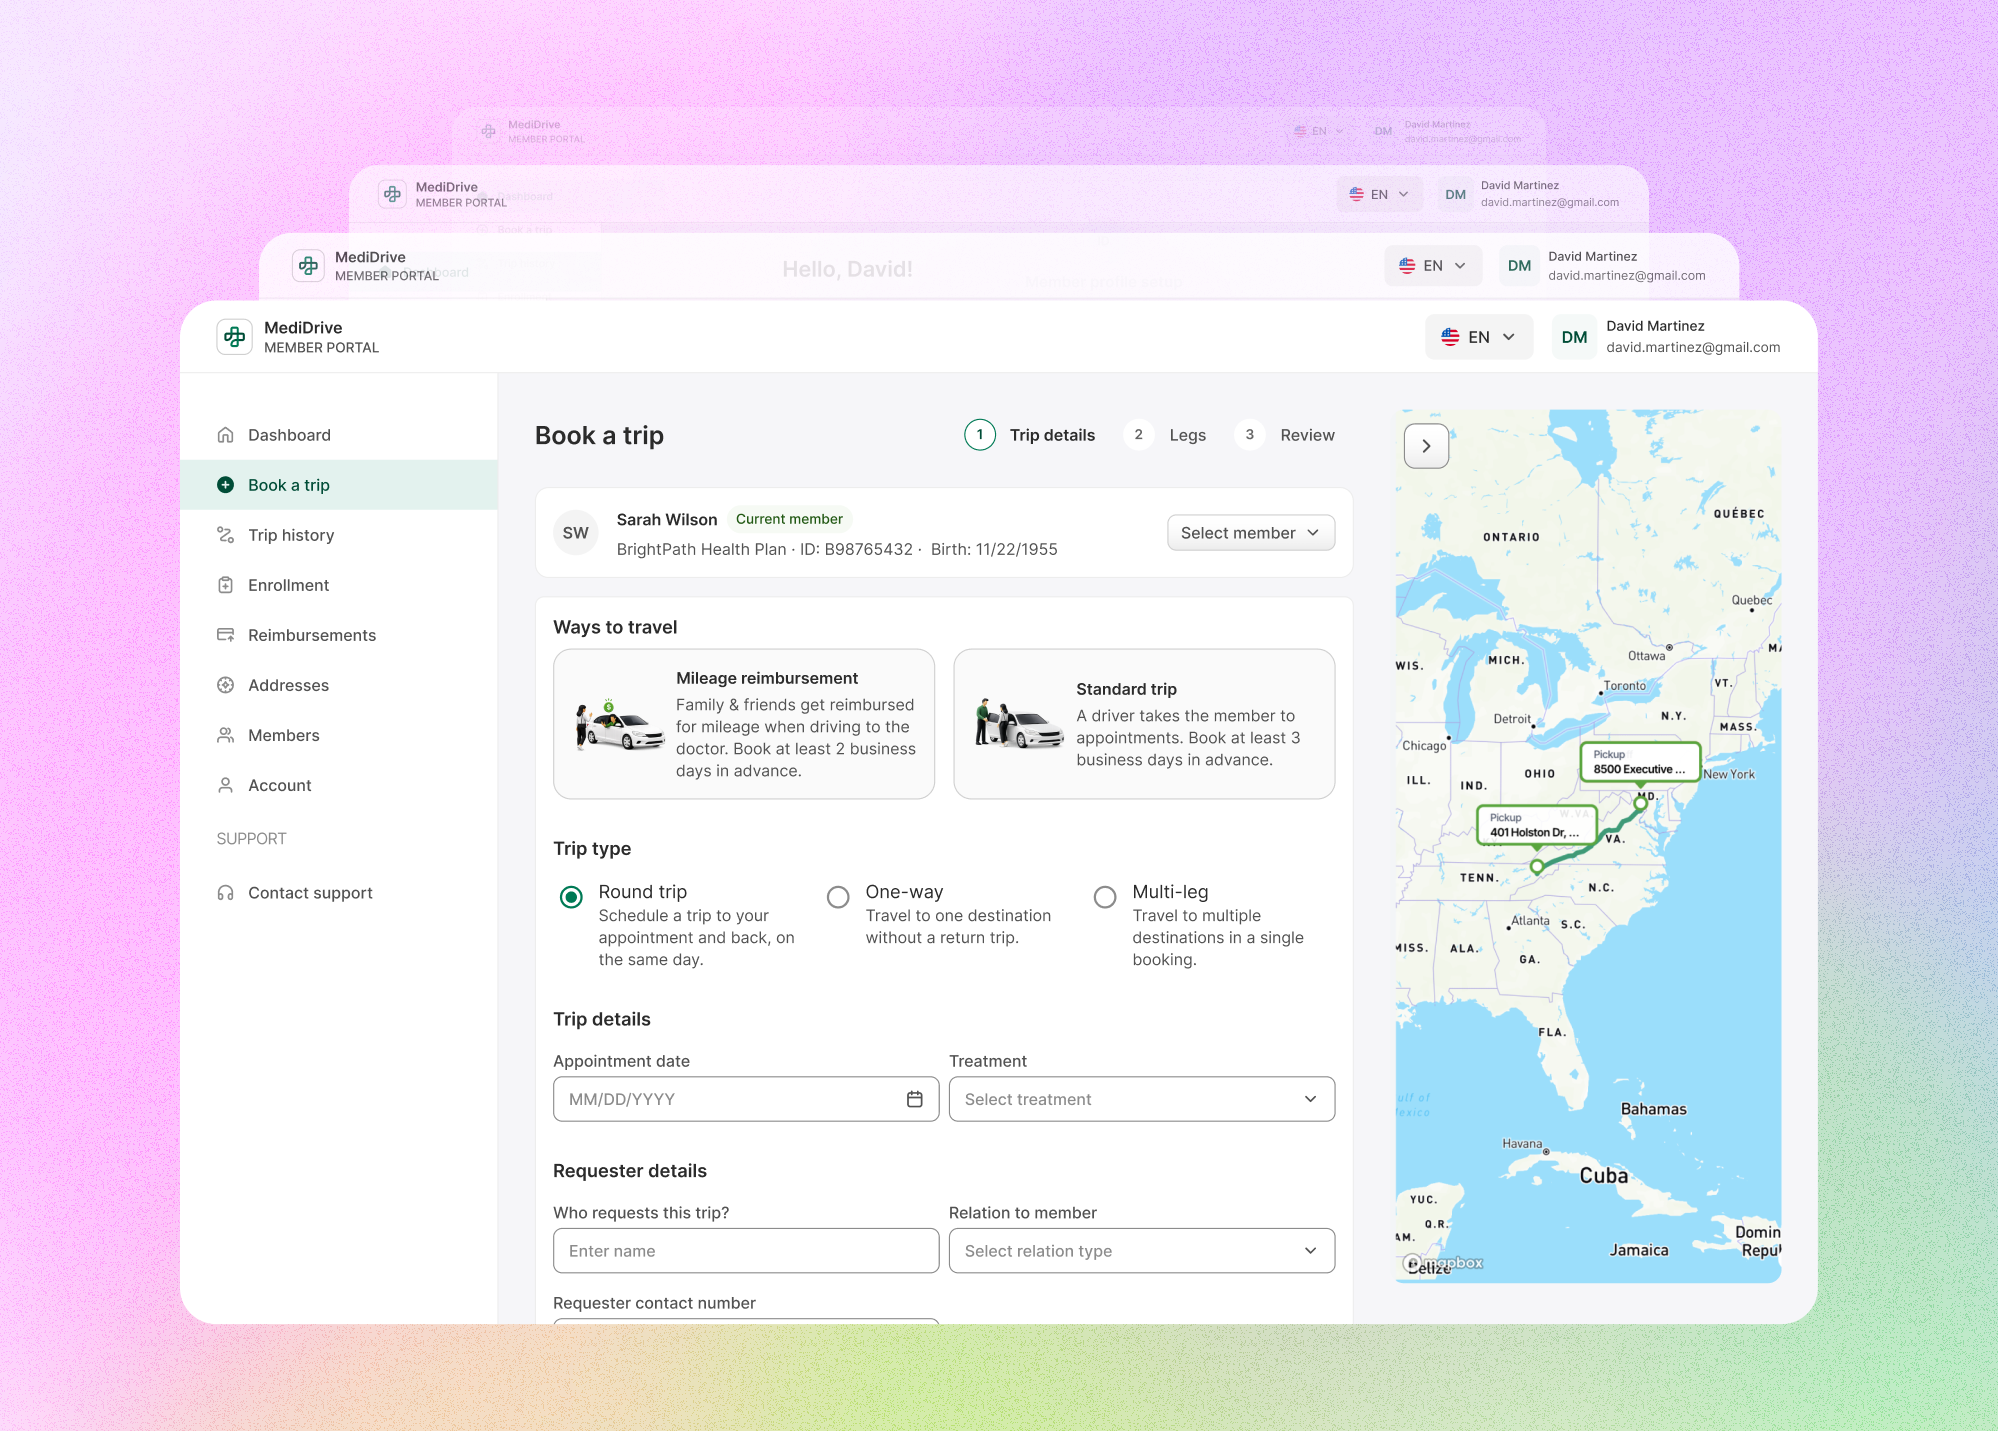The width and height of the screenshot is (1998, 1431).
Task: Click the 401 Holston Dr pickup label on the map
Action: click(1536, 825)
